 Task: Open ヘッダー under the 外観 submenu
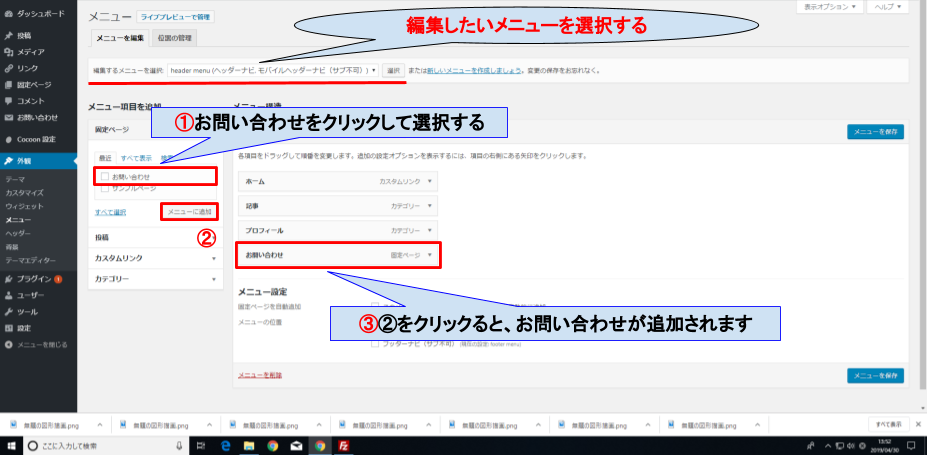click(18, 233)
